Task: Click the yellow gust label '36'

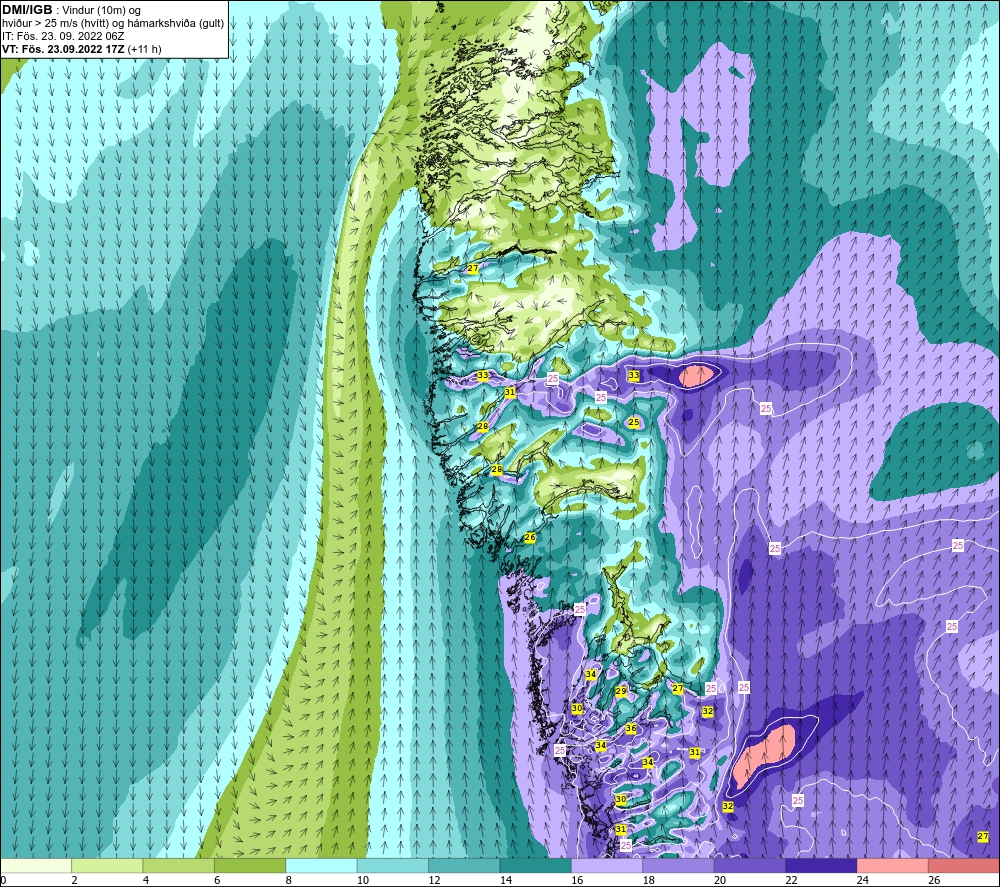Action: pyautogui.click(x=631, y=728)
